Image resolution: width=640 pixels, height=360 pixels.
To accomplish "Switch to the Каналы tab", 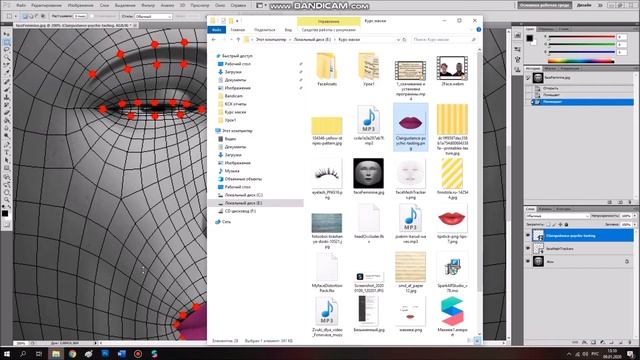I will click(x=545, y=209).
